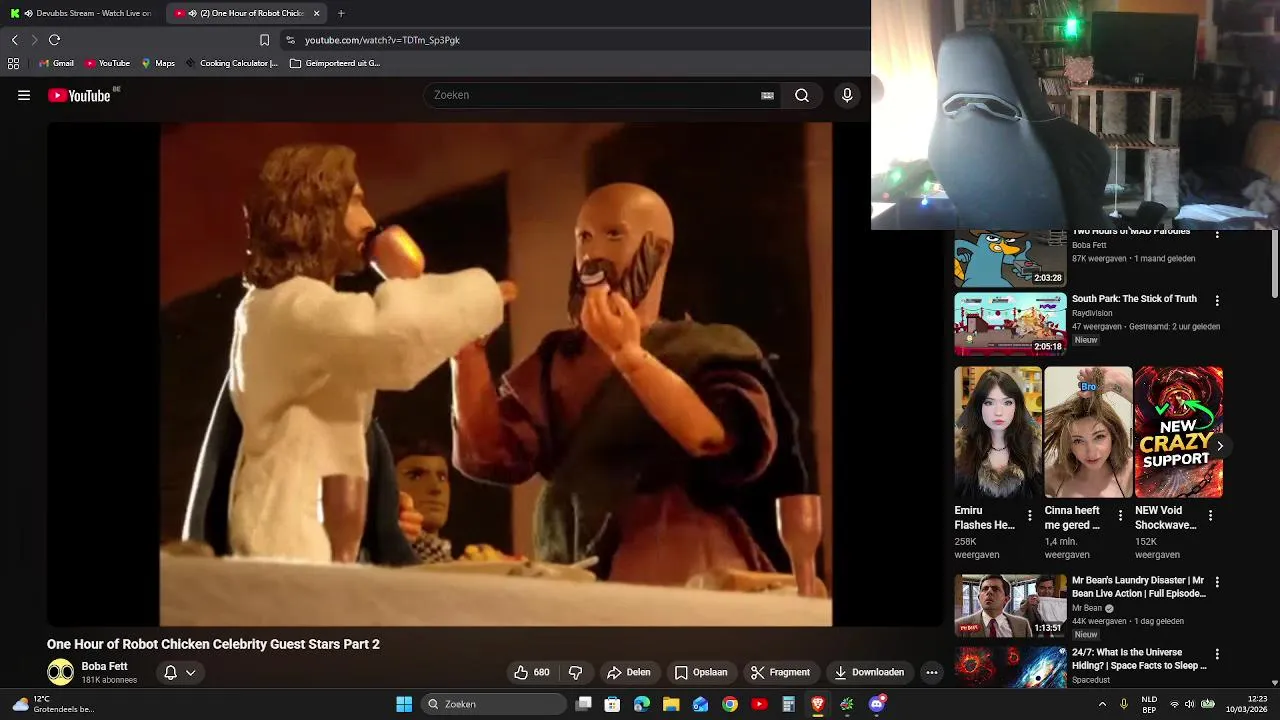The image size is (1280, 720).
Task: Open options menu for Emiru short
Action: point(1030,516)
